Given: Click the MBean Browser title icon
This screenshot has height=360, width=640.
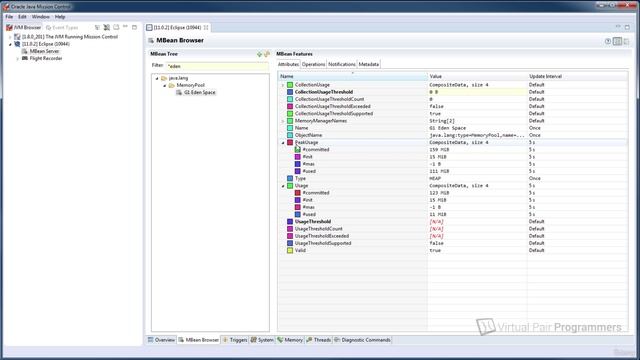Looking at the screenshot, I should point(151,40).
